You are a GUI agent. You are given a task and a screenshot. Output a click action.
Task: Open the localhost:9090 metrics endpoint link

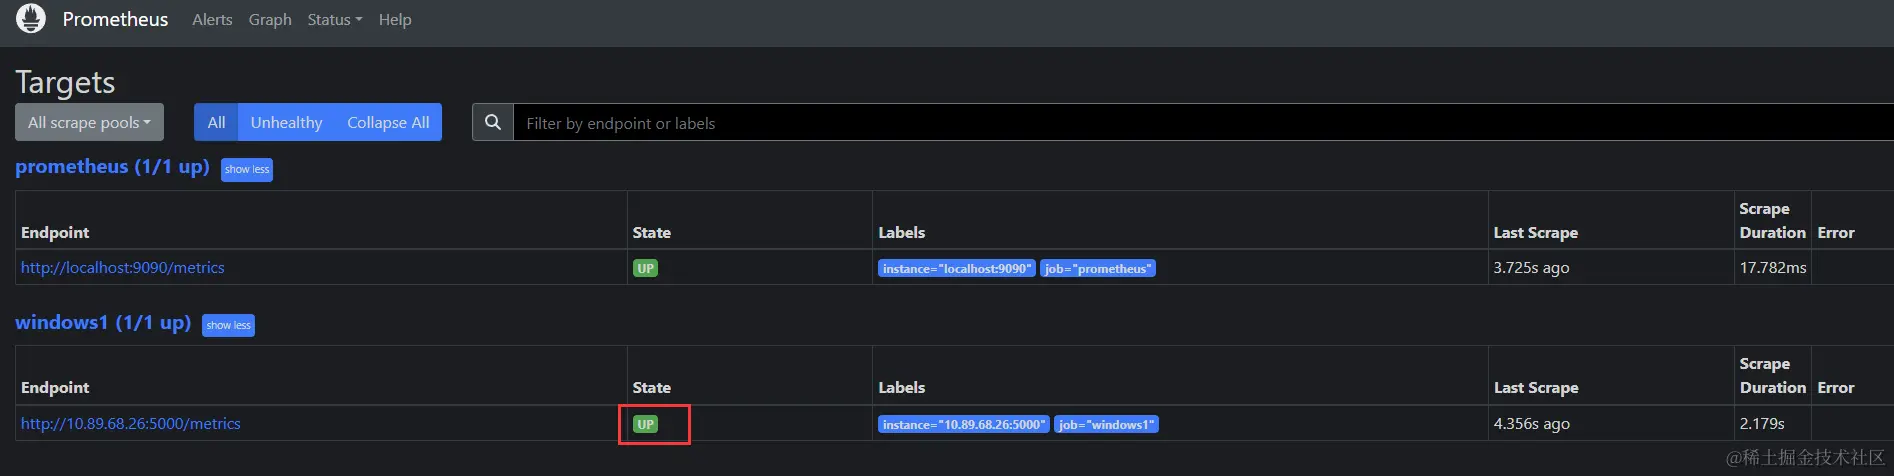click(x=123, y=268)
